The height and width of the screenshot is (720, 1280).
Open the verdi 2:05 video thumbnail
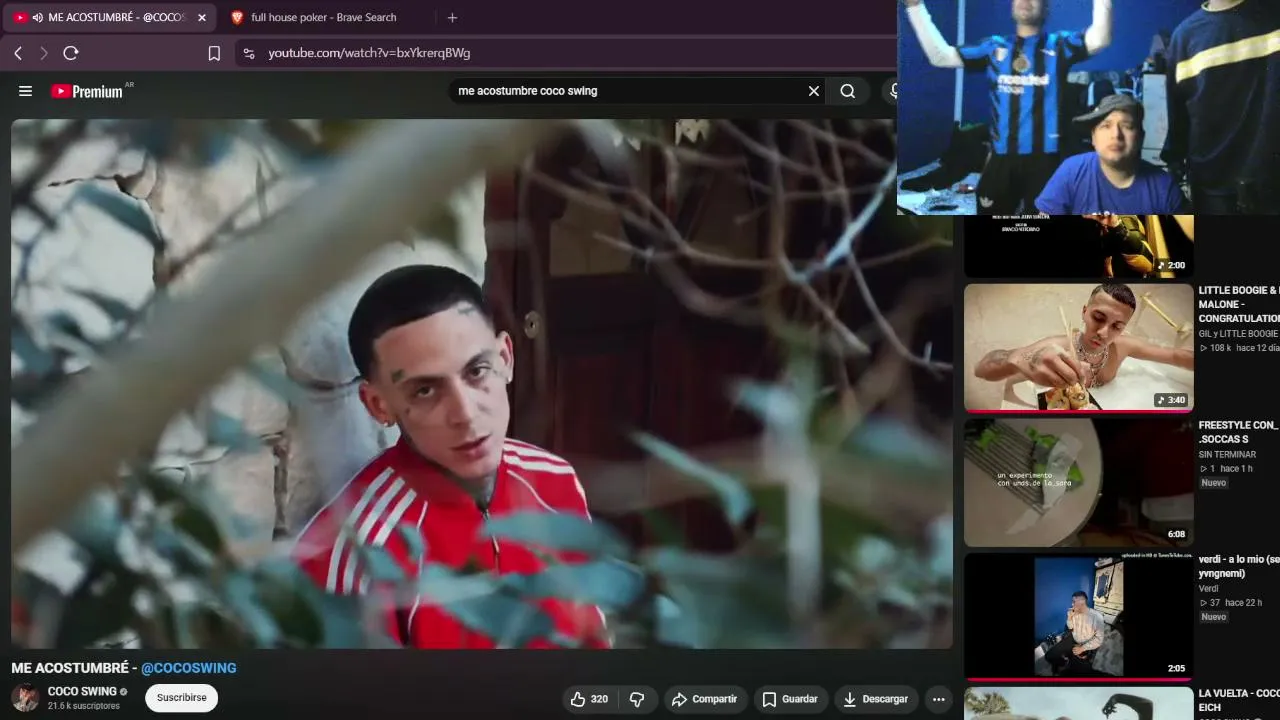coord(1079,617)
